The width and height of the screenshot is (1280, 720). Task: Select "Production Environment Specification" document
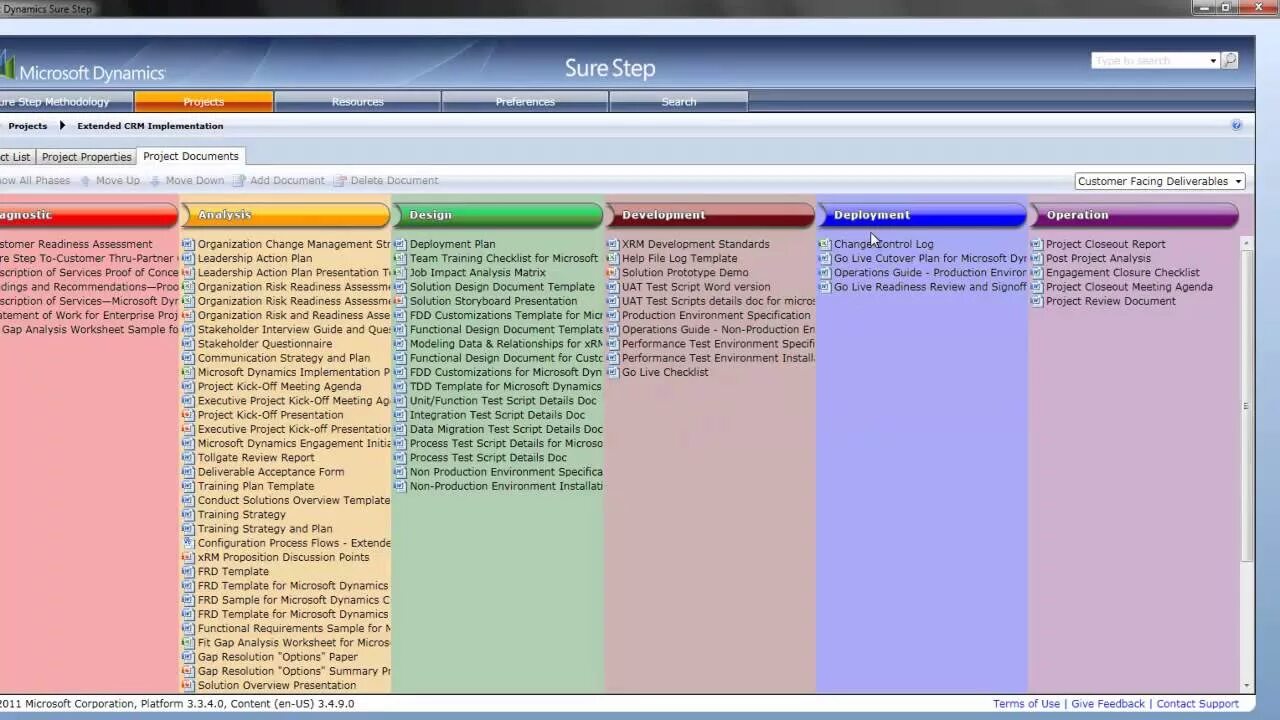pos(716,315)
